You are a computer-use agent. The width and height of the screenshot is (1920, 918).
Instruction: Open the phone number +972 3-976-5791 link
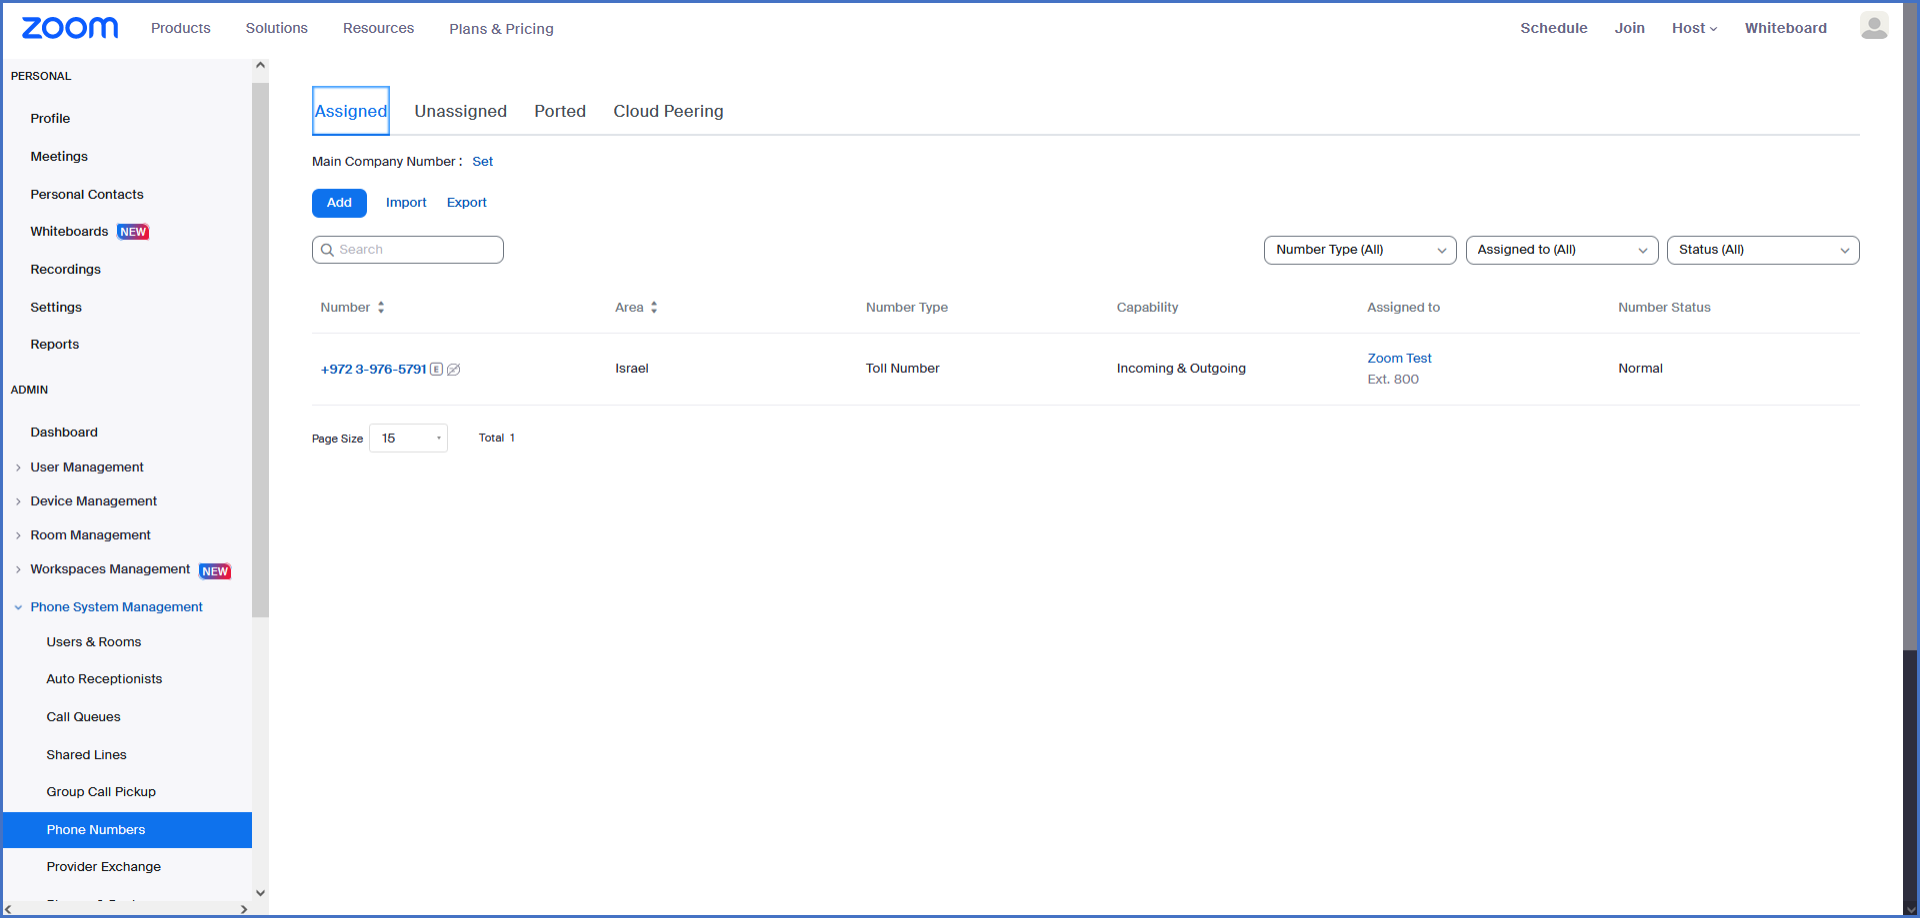pyautogui.click(x=373, y=369)
